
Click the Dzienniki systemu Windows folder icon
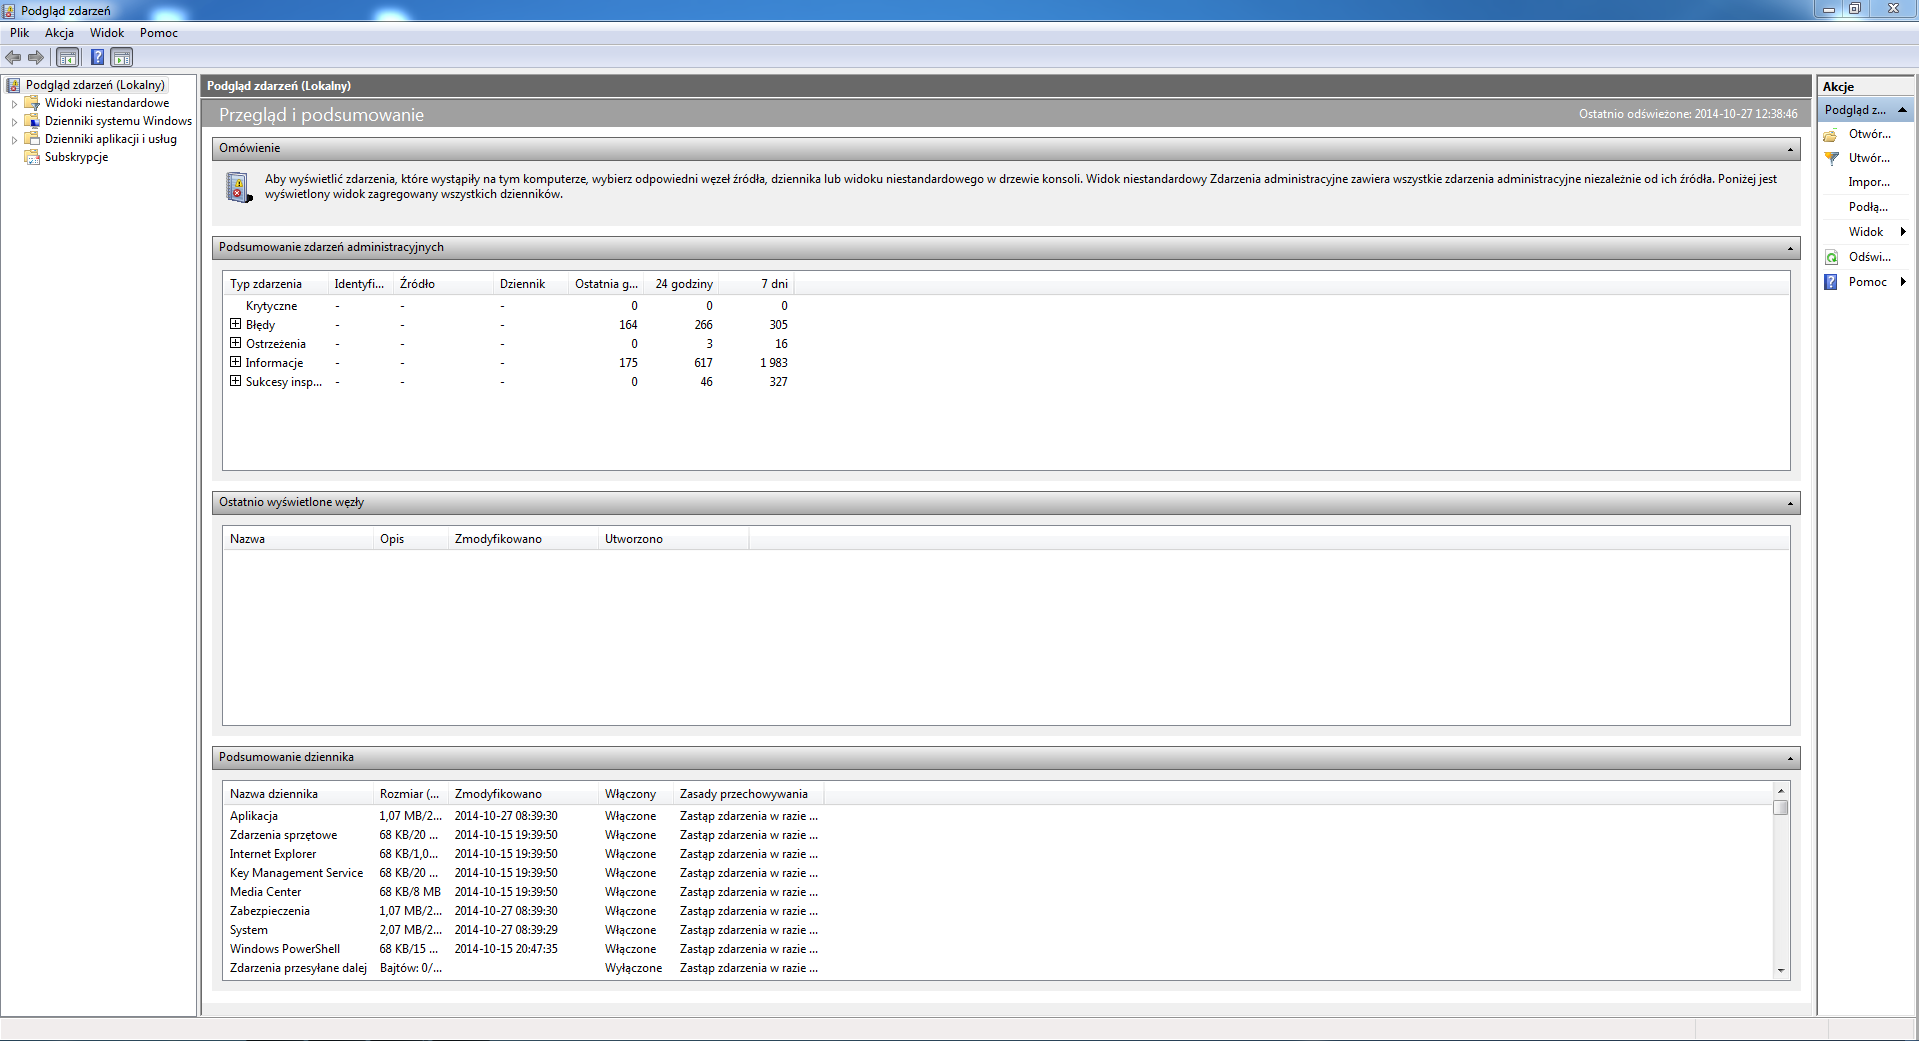[32, 121]
